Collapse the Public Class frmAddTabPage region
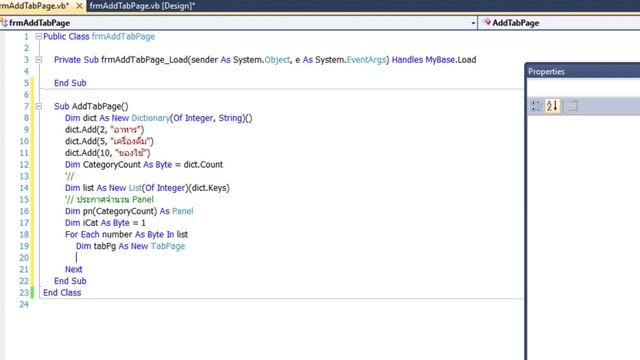The image size is (640, 360). pos(38,36)
